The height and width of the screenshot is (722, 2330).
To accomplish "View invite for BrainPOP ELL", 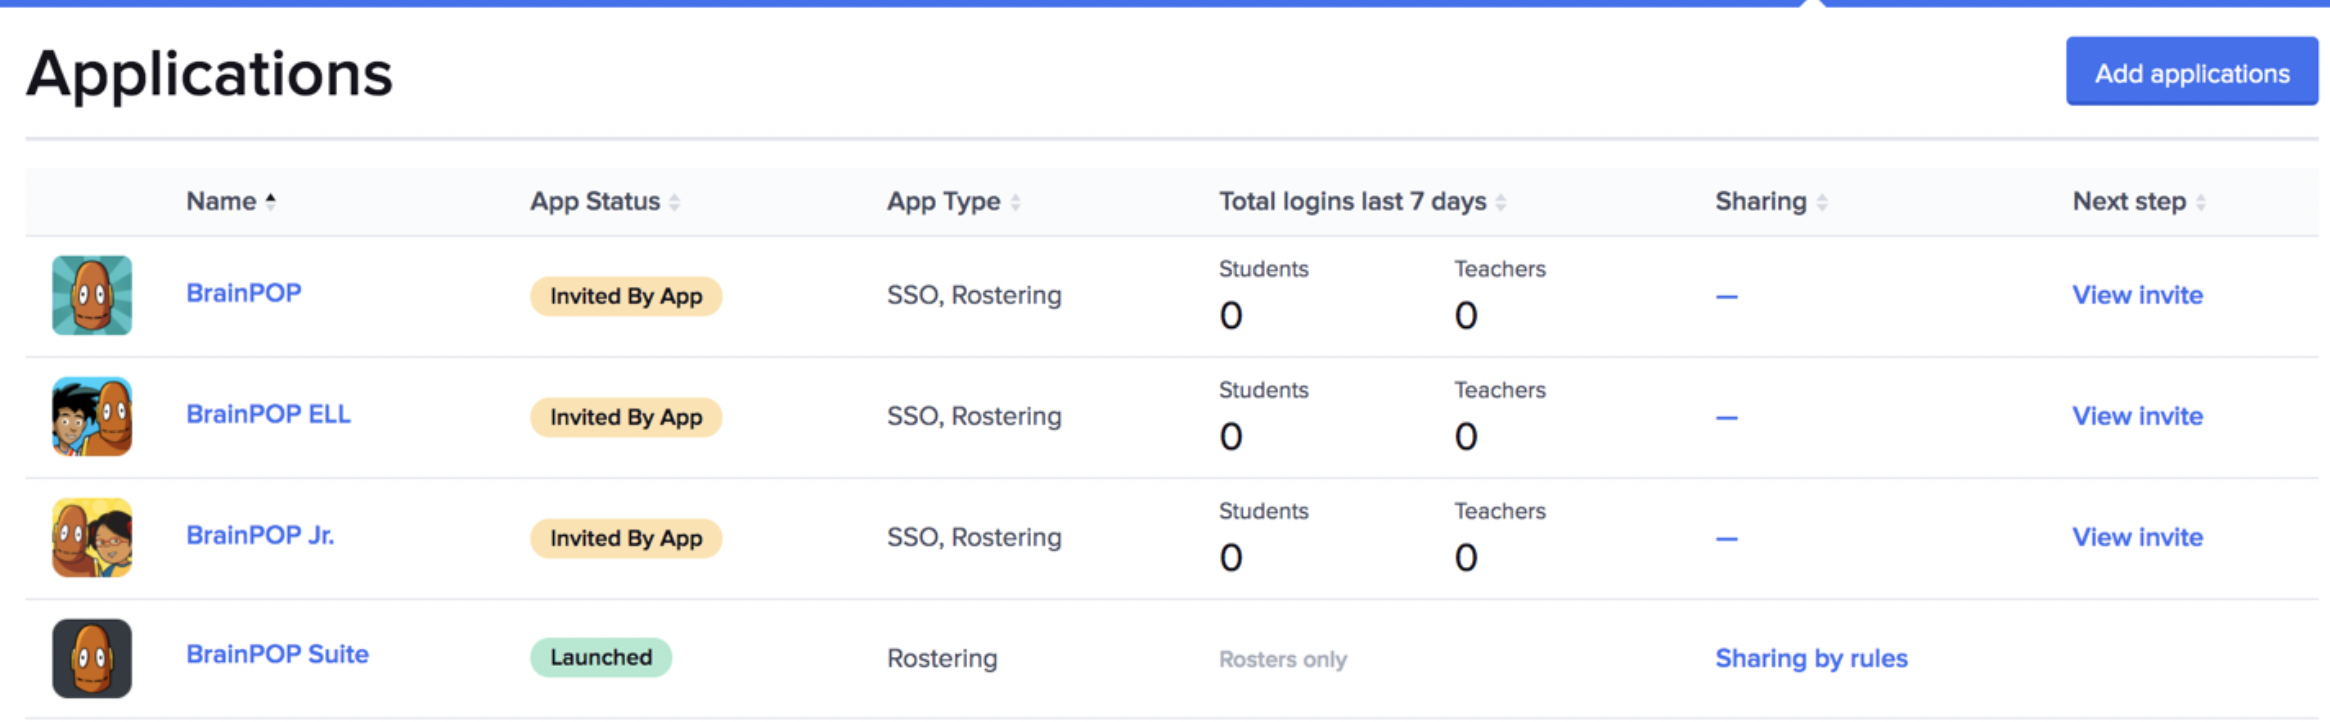I will click(x=2137, y=416).
